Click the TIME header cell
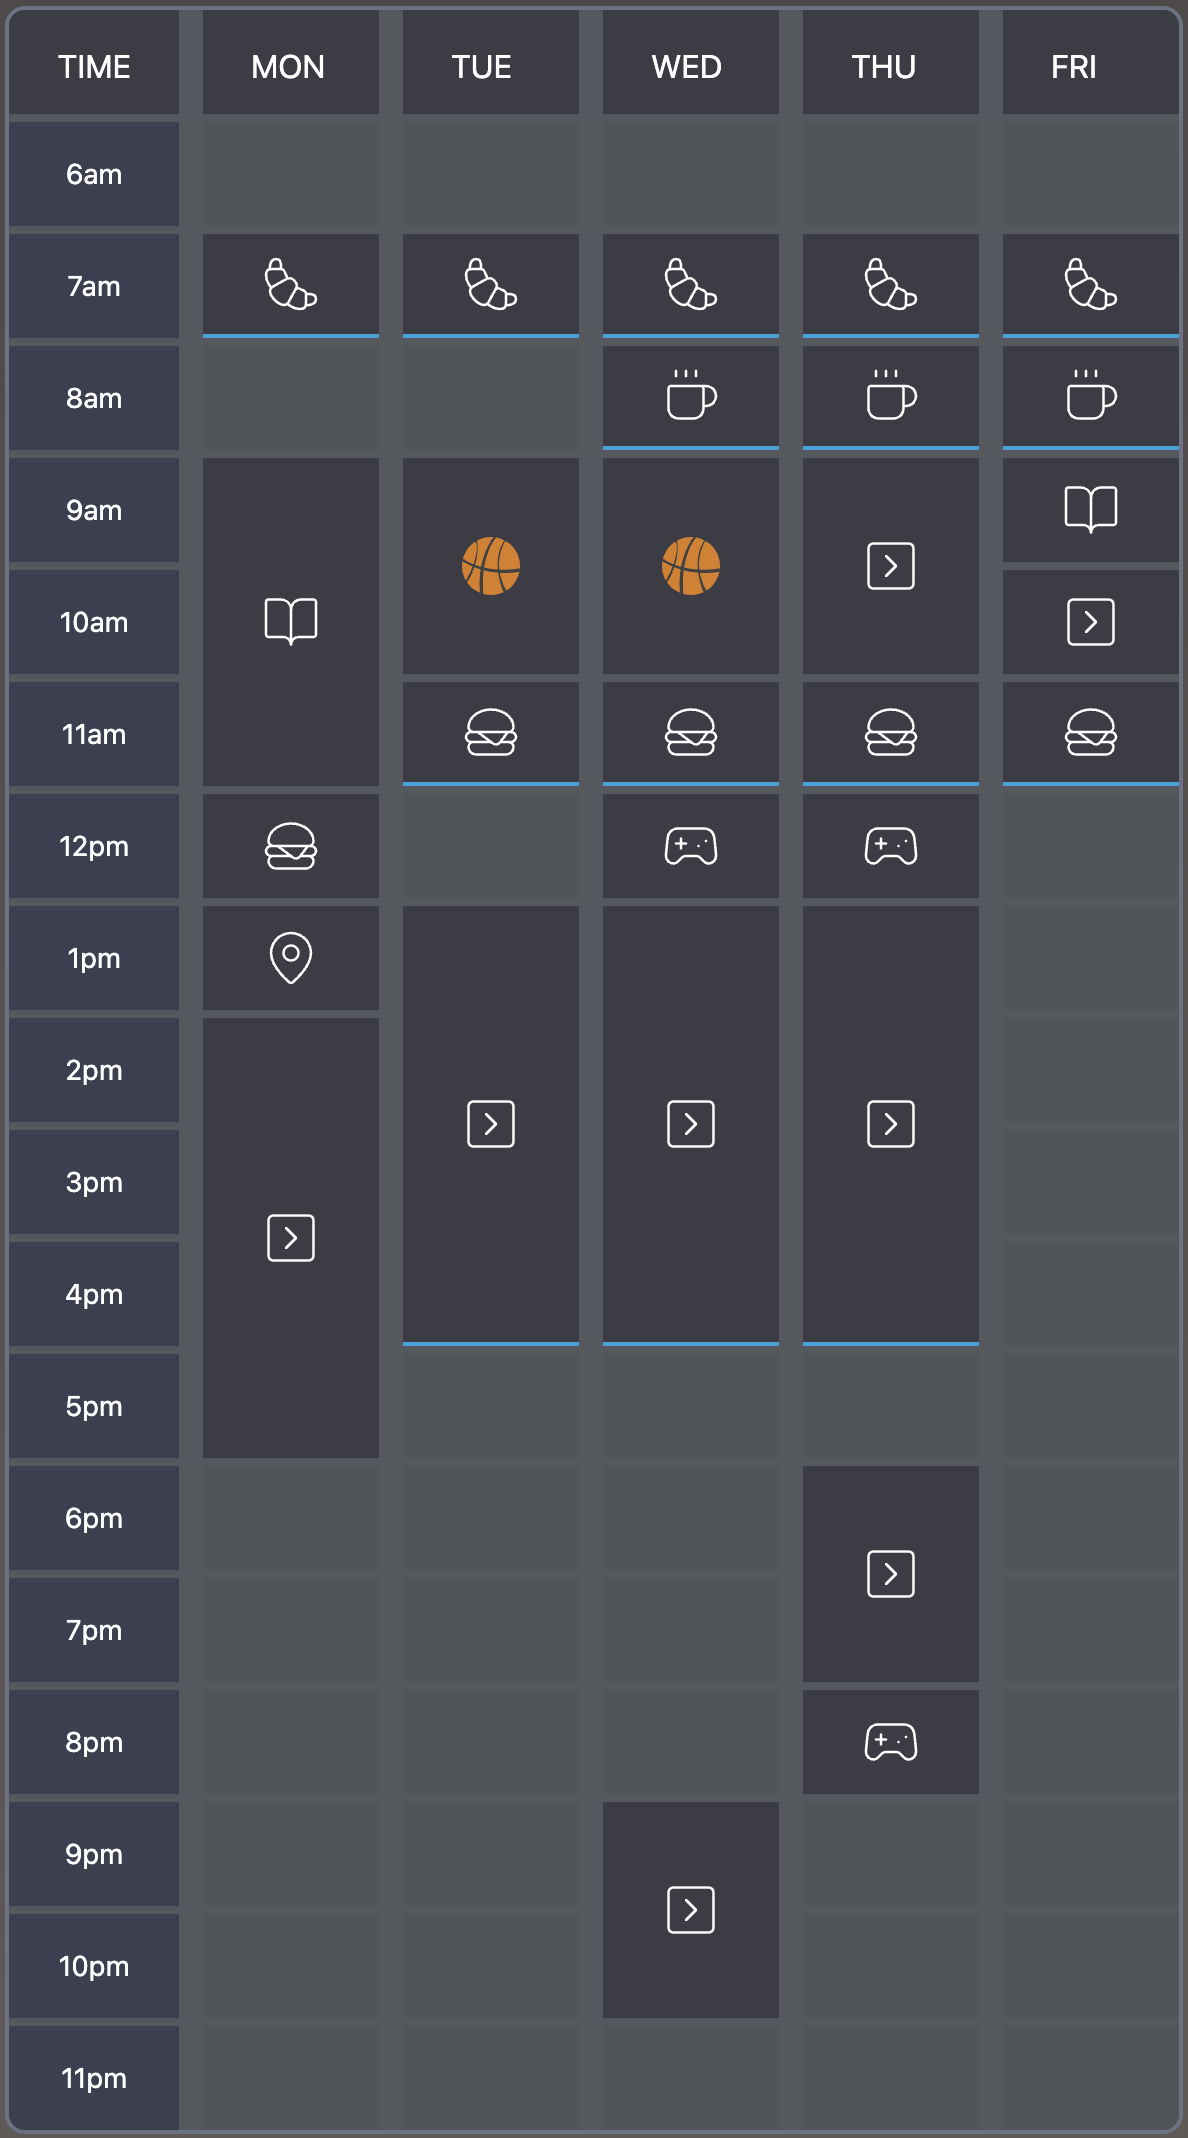 click(x=94, y=66)
